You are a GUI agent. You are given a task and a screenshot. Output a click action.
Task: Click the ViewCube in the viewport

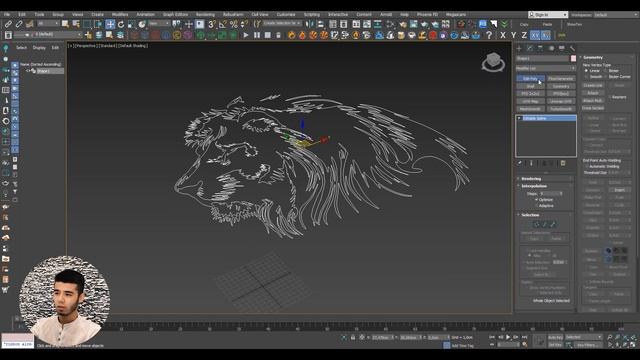pos(493,62)
